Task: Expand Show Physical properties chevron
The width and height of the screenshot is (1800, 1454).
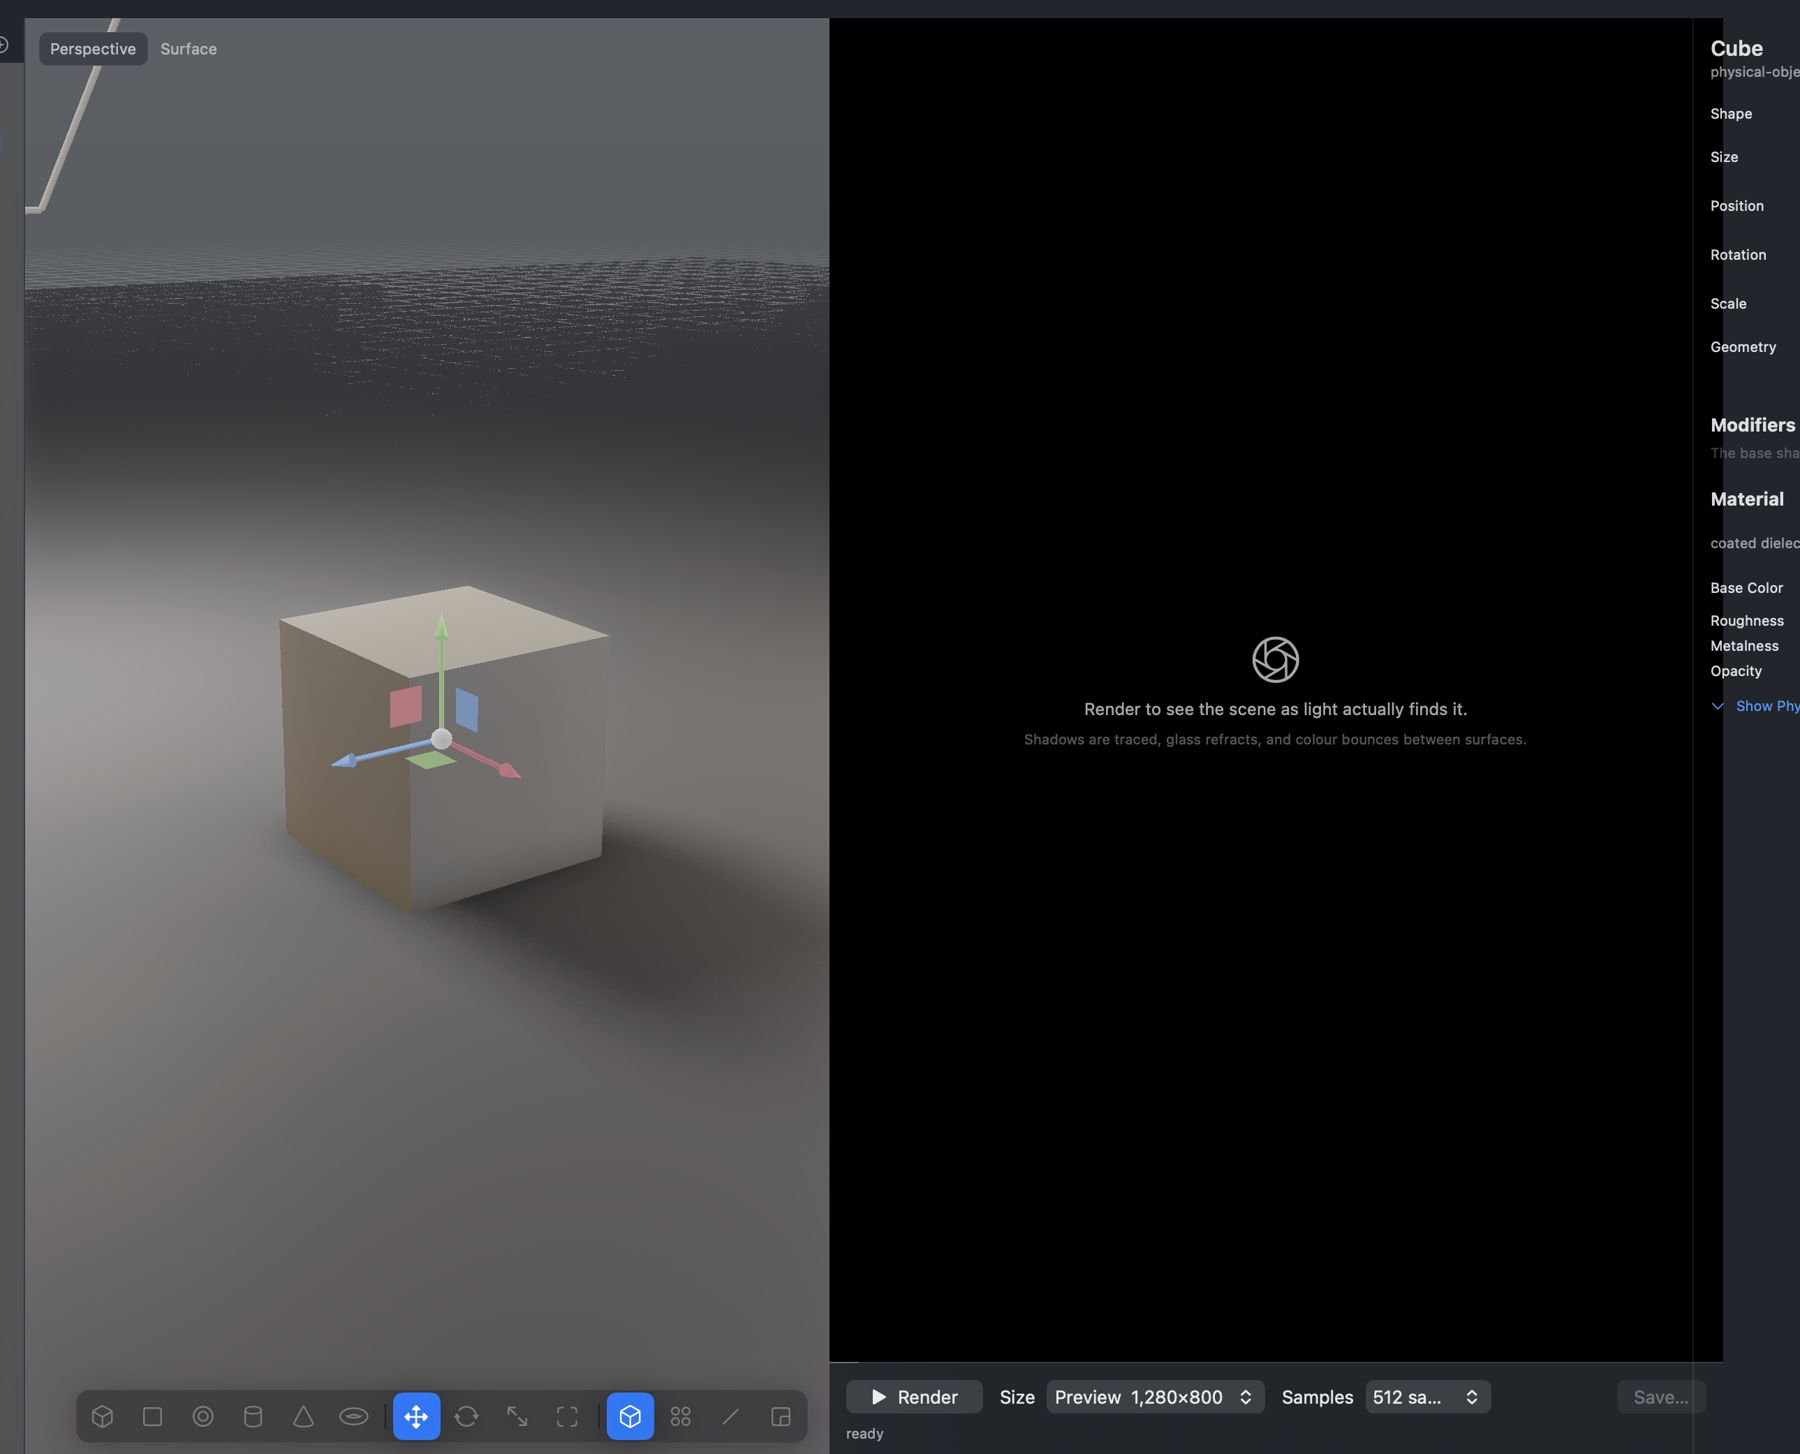Action: point(1717,706)
